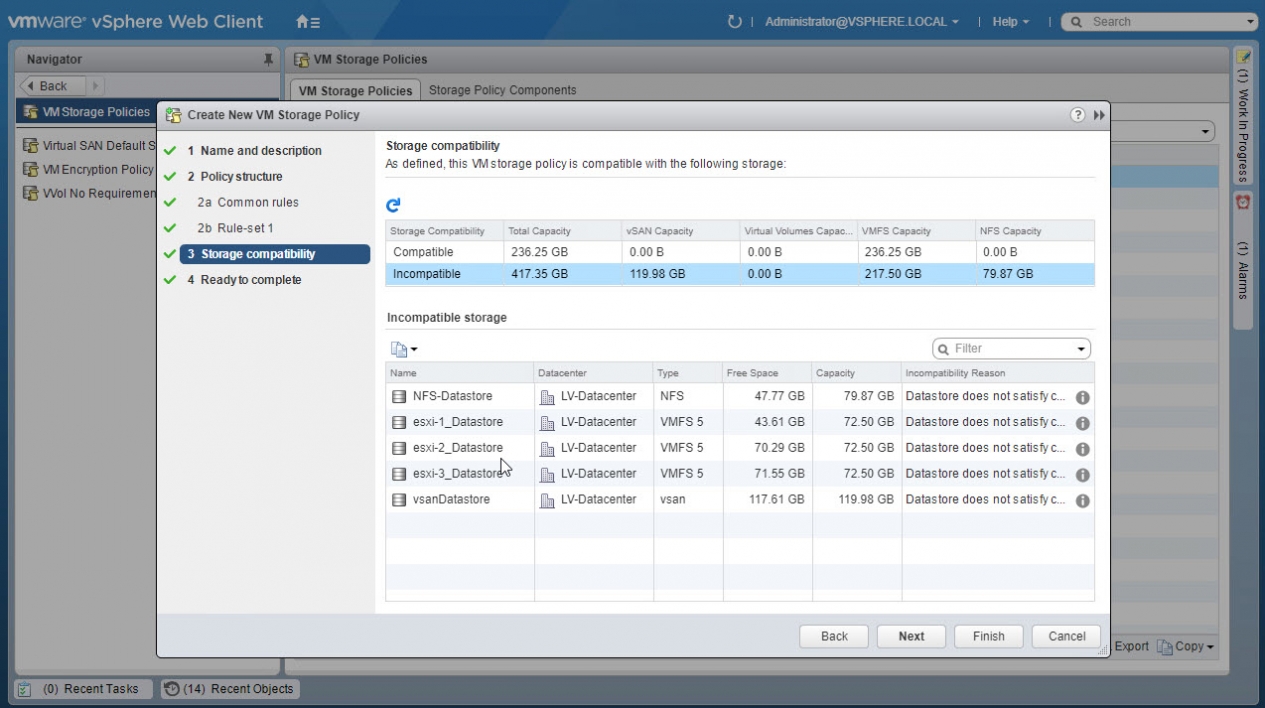Screen dimensions: 1265x708
Task: Click info icon for NFS-Datastore incompatibility reason
Action: pos(1082,397)
